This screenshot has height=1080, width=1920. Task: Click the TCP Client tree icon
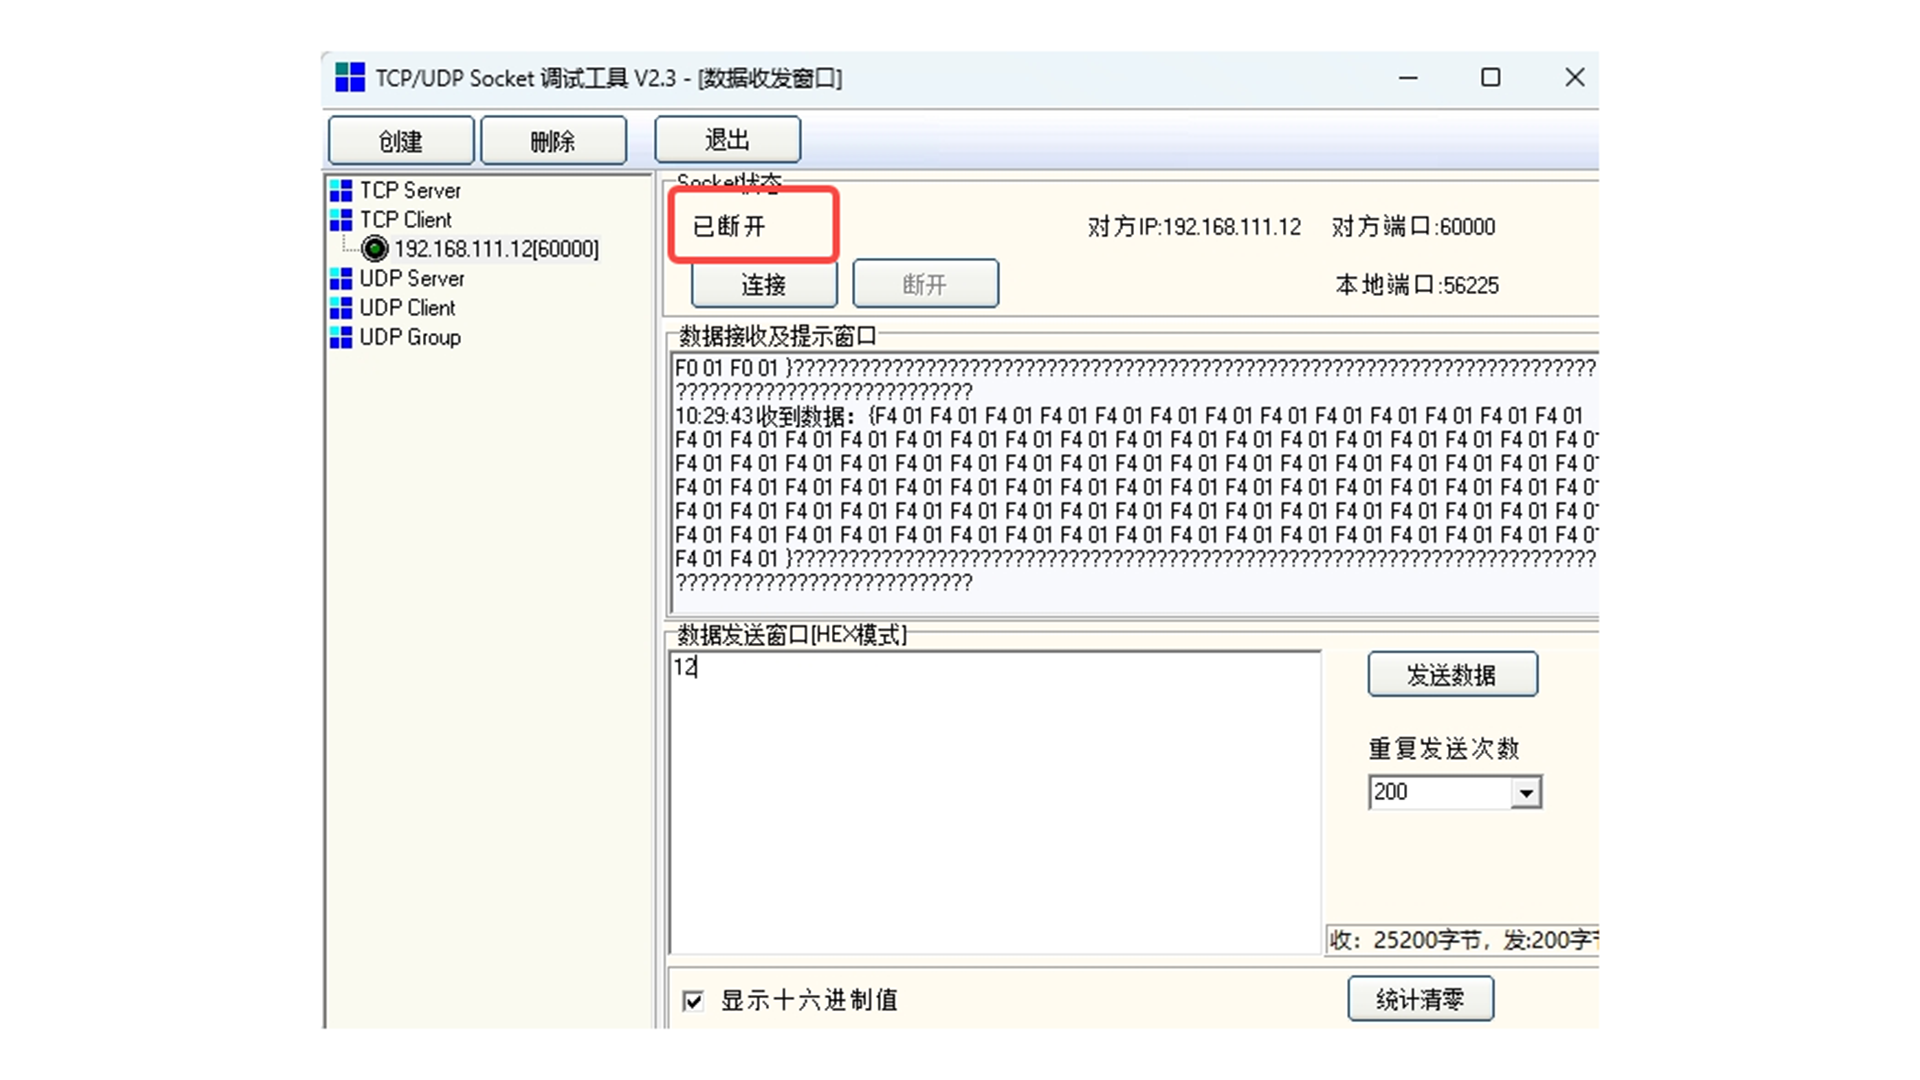(341, 219)
